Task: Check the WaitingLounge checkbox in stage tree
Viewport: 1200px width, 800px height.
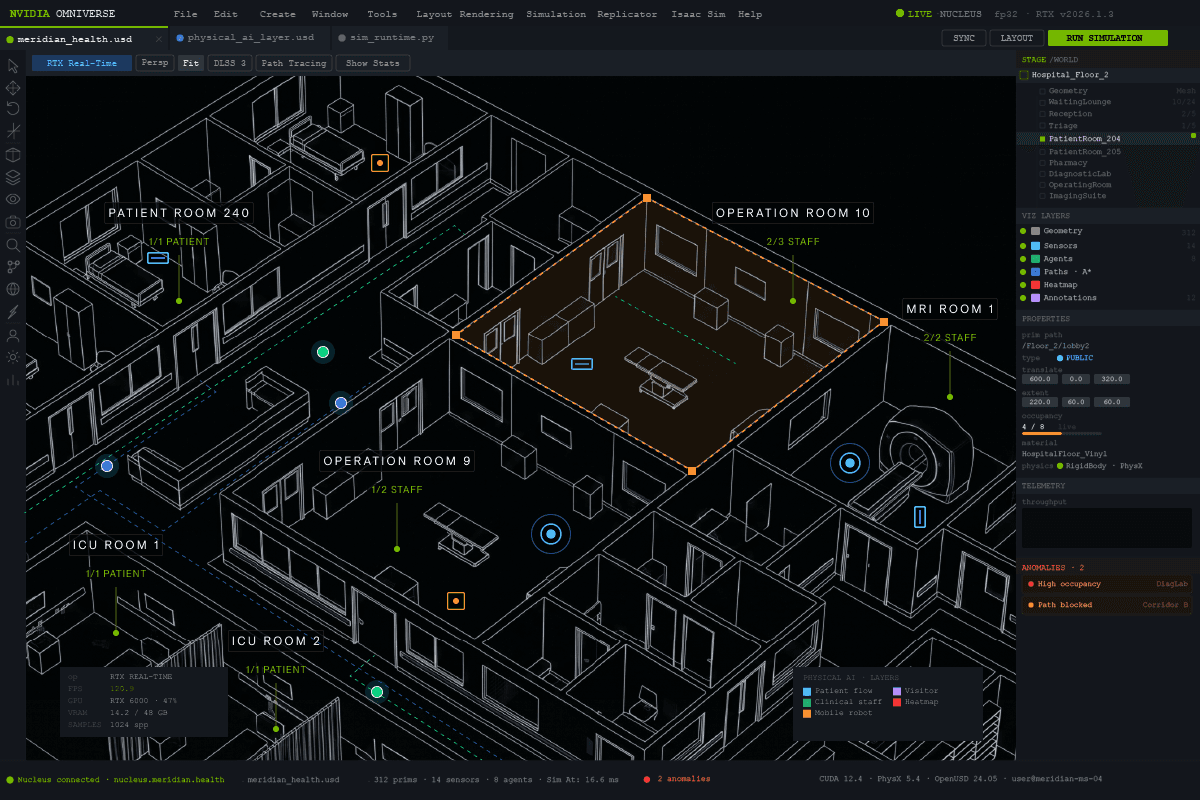Action: point(1042,102)
